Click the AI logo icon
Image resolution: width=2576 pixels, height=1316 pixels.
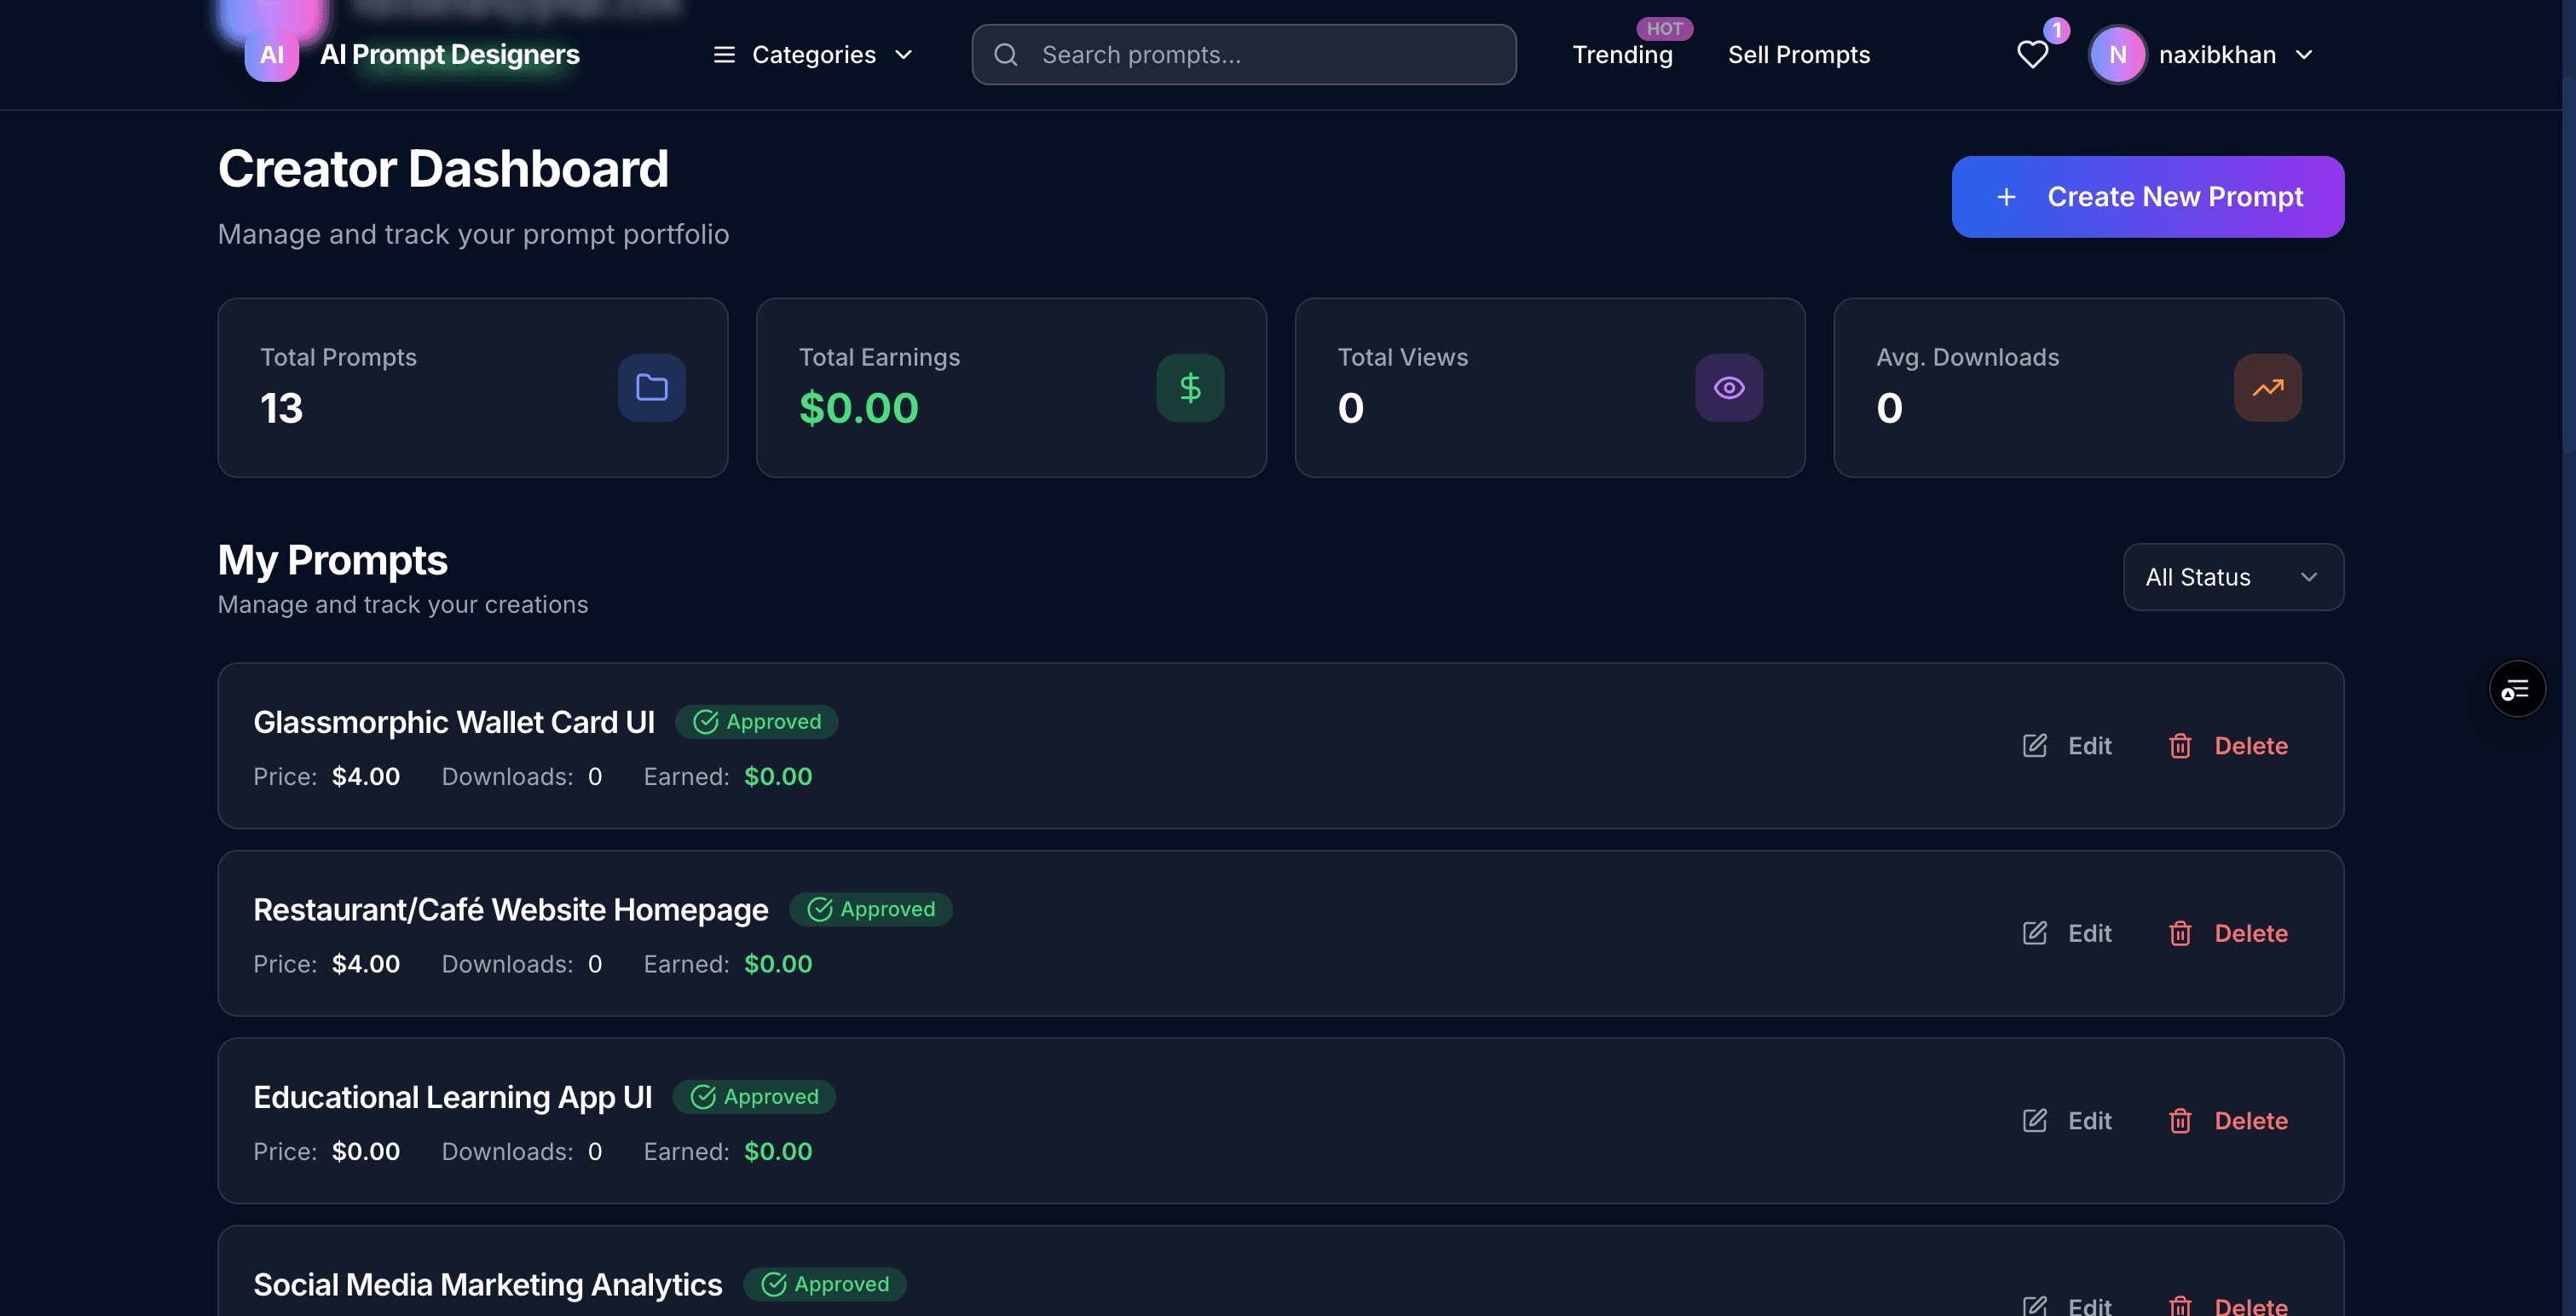click(271, 55)
